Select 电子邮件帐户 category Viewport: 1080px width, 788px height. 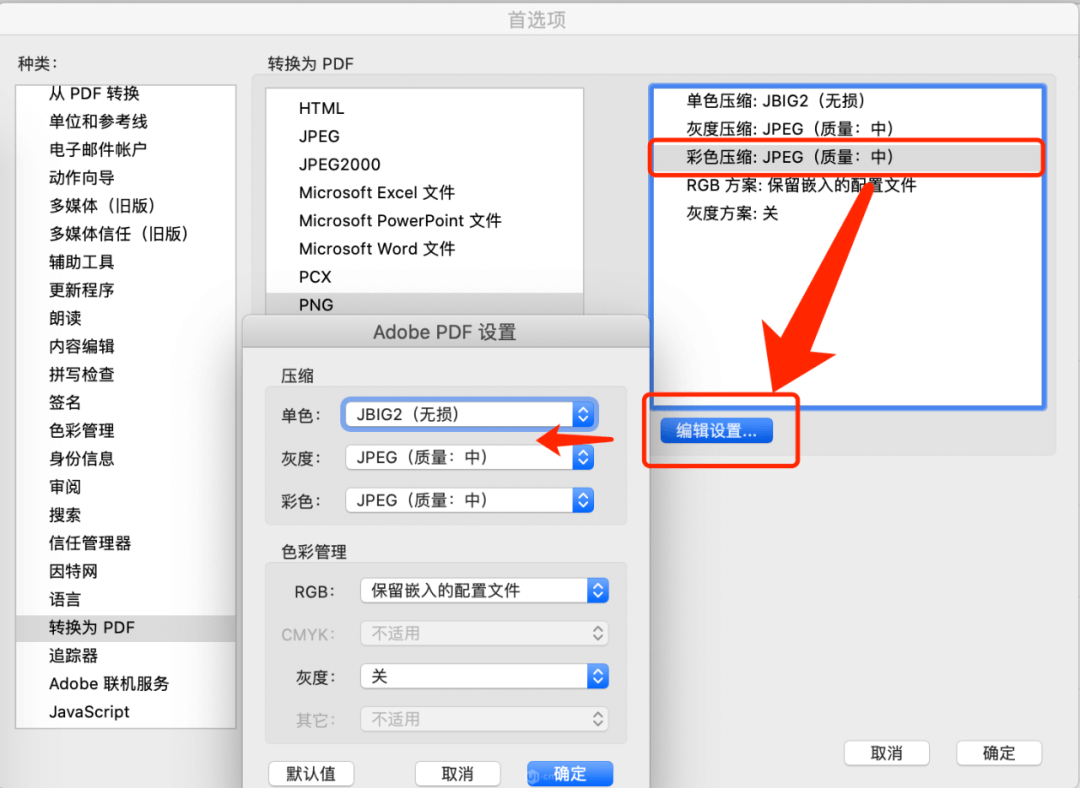click(x=126, y=149)
